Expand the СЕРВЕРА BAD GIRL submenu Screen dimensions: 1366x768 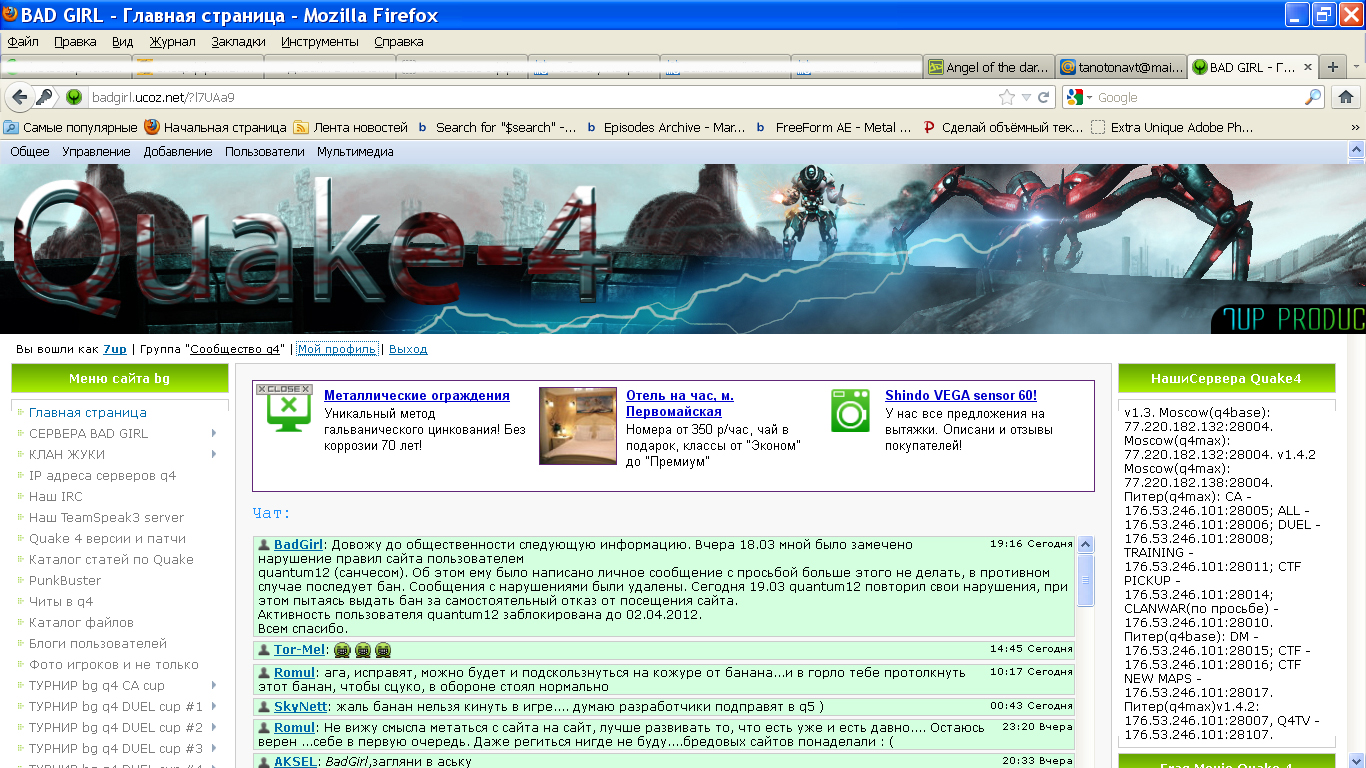pyautogui.click(x=214, y=433)
